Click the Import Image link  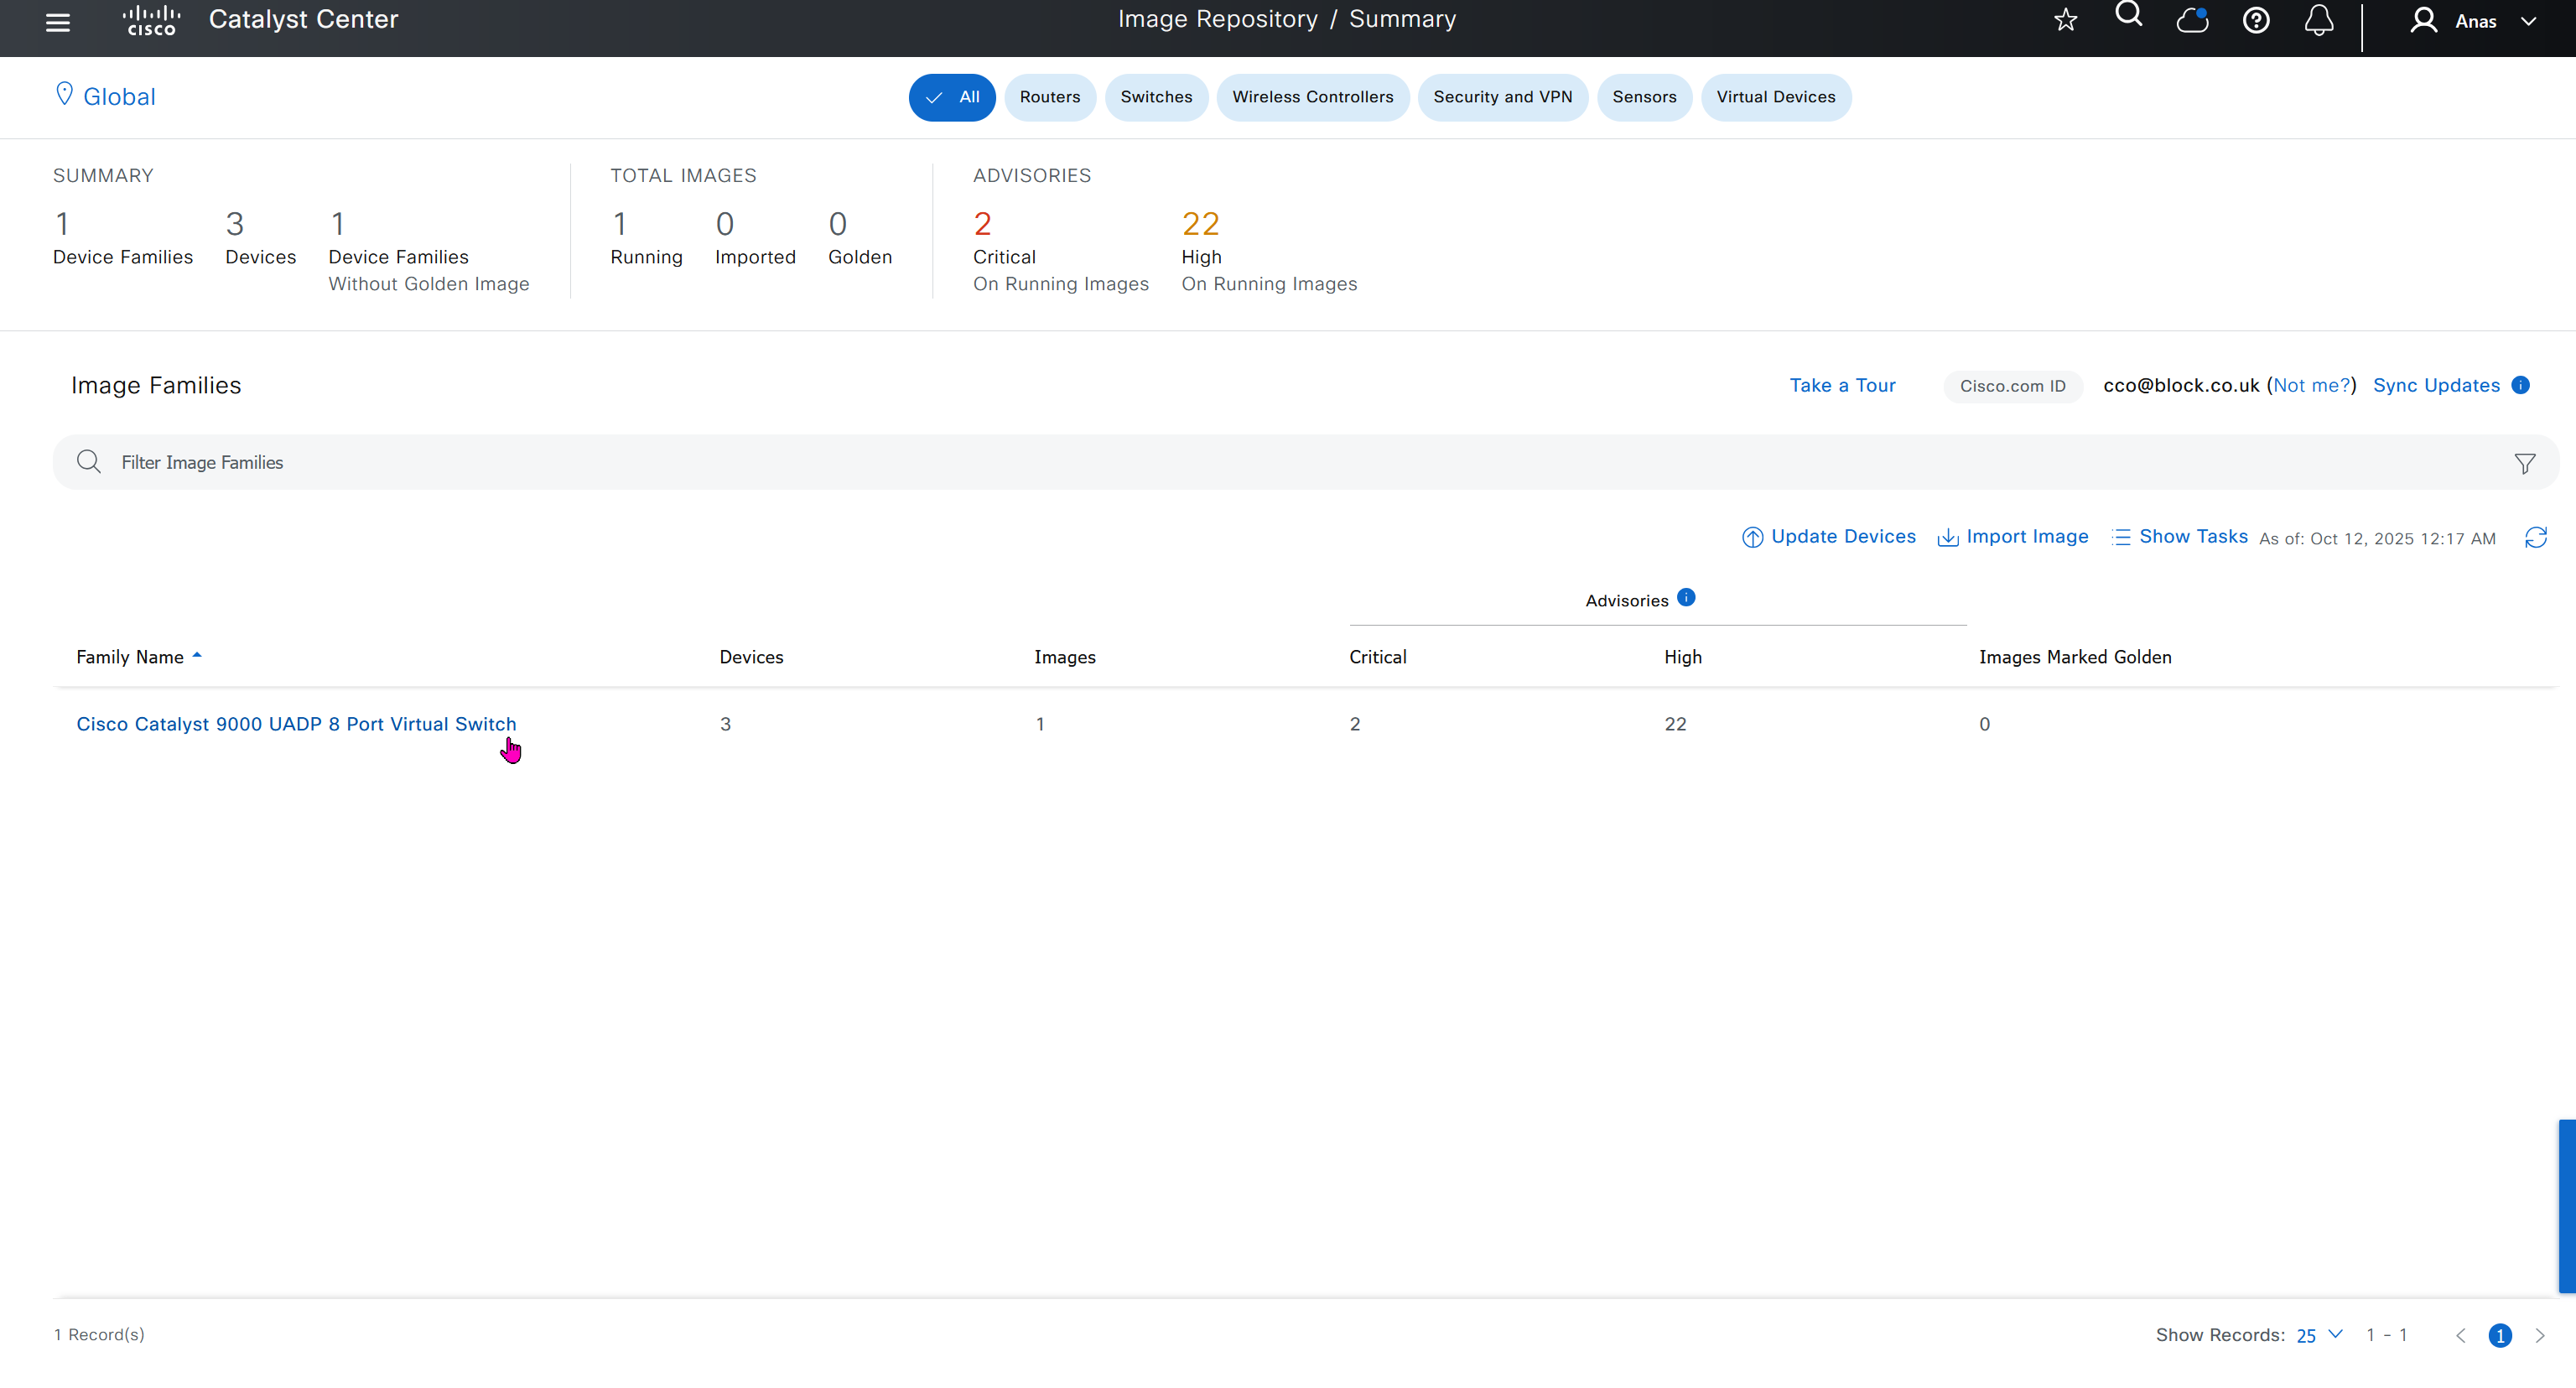(x=2013, y=537)
